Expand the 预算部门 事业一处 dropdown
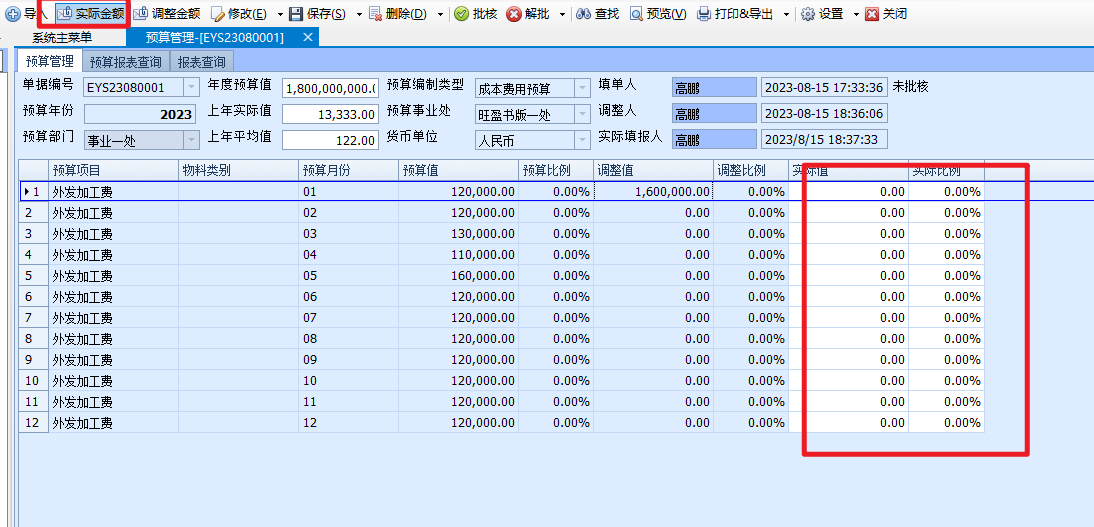This screenshot has width=1094, height=527. click(x=191, y=140)
